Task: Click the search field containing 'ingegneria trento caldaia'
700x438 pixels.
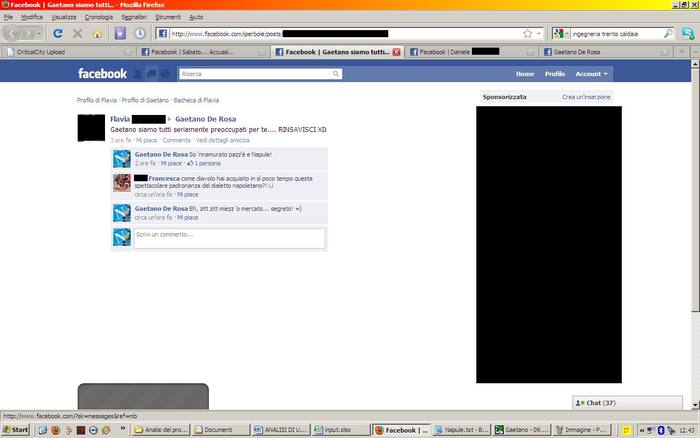Action: pos(617,34)
